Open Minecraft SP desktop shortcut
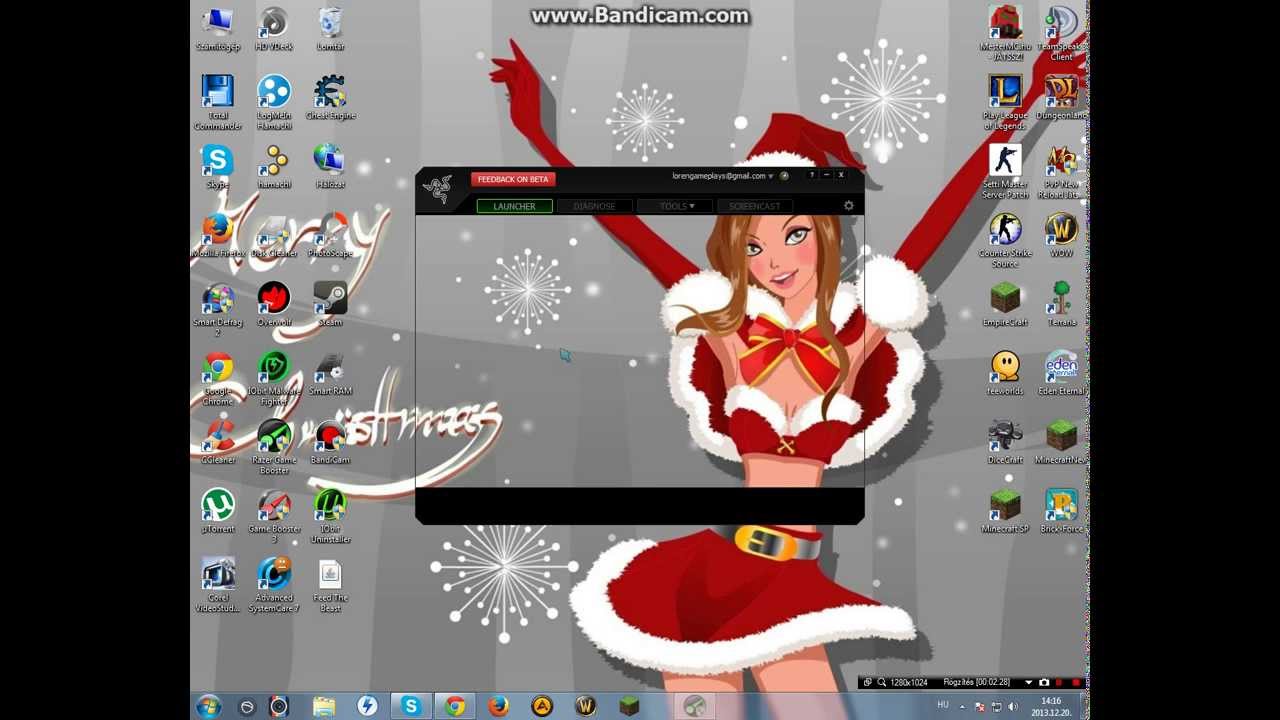Image resolution: width=1280 pixels, height=720 pixels. coord(1005,512)
